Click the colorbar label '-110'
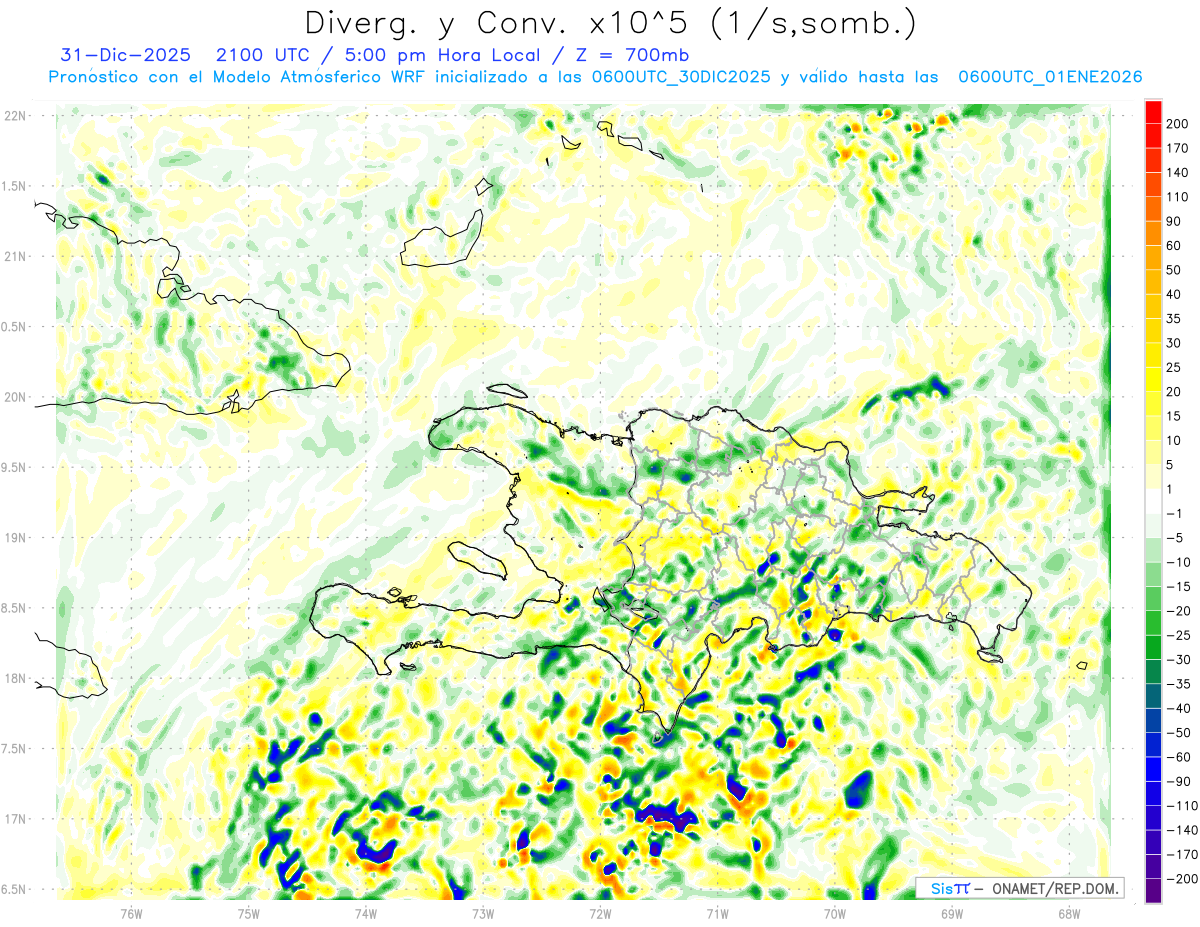The height and width of the screenshot is (927, 1200). tap(1183, 806)
